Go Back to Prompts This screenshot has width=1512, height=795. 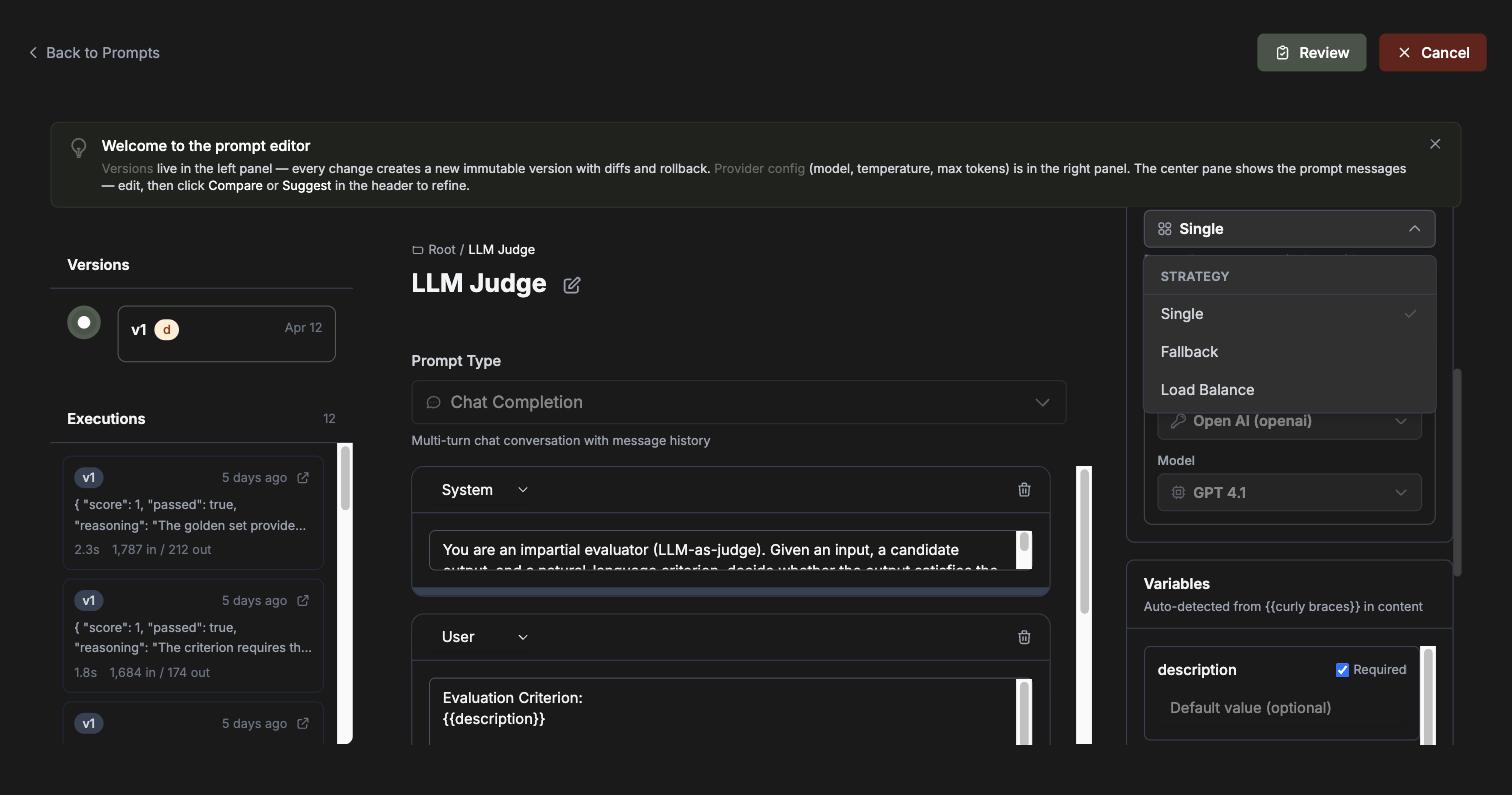click(x=94, y=53)
